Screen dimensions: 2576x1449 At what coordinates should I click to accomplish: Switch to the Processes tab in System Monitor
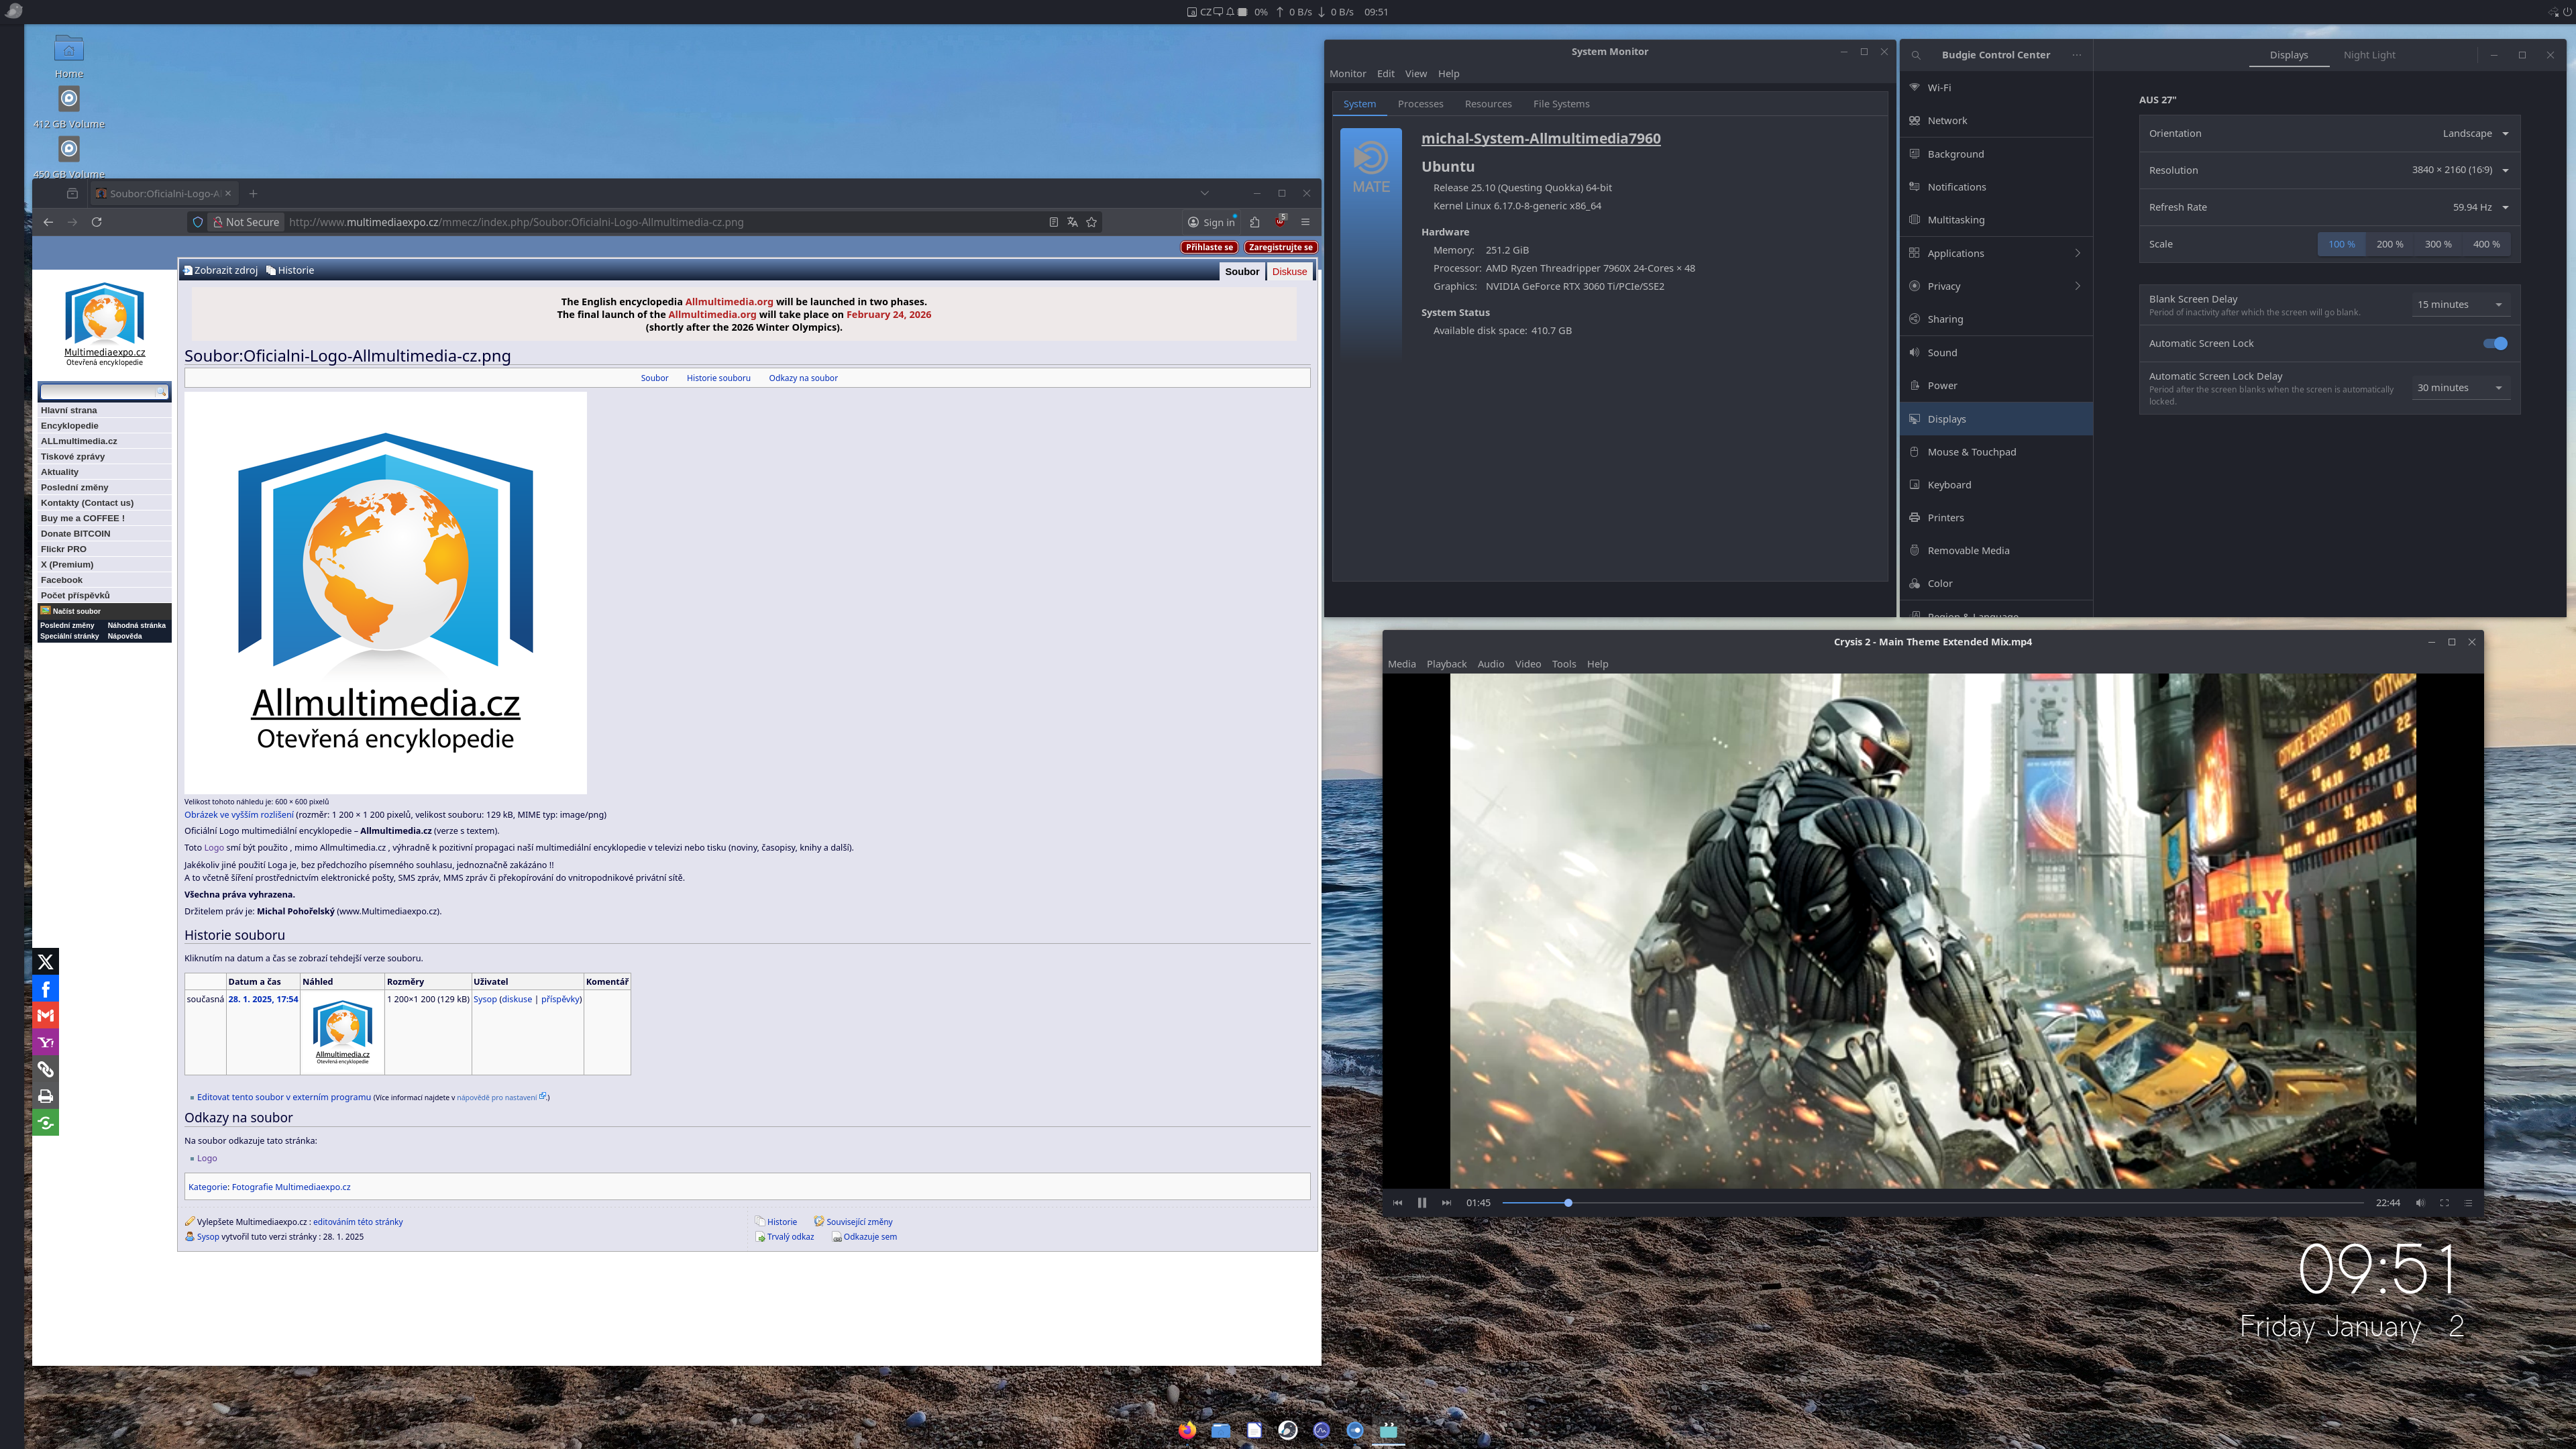[x=1420, y=104]
